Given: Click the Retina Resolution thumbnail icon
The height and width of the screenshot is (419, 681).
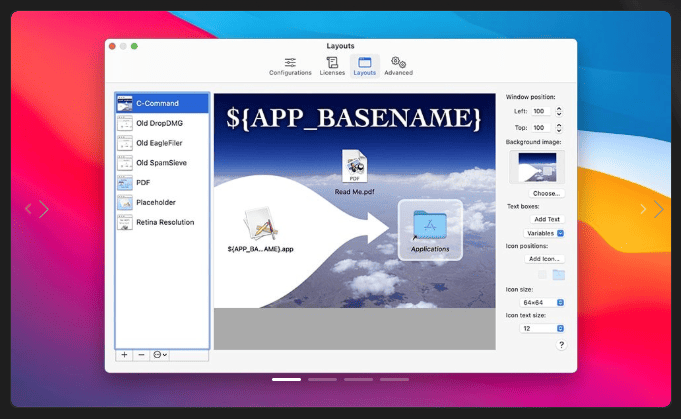Looking at the screenshot, I should point(125,222).
